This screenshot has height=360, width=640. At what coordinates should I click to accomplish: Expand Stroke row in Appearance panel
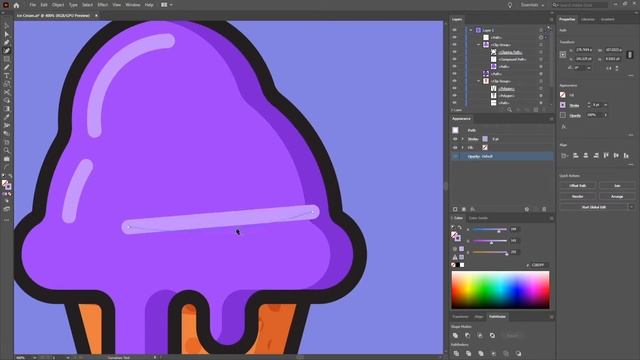pyautogui.click(x=463, y=139)
